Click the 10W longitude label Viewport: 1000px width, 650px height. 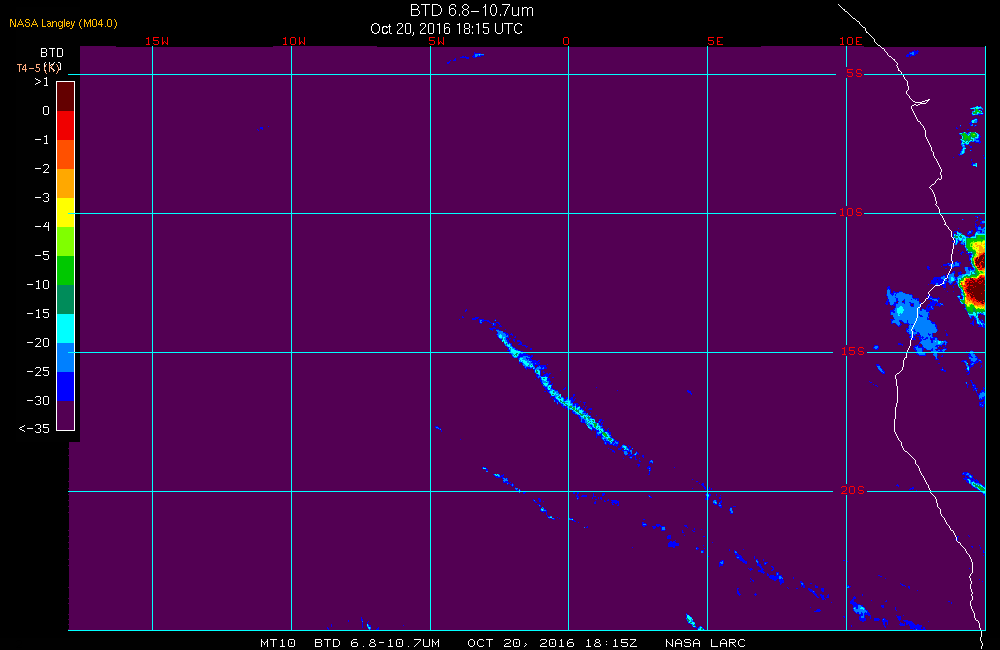[x=294, y=41]
